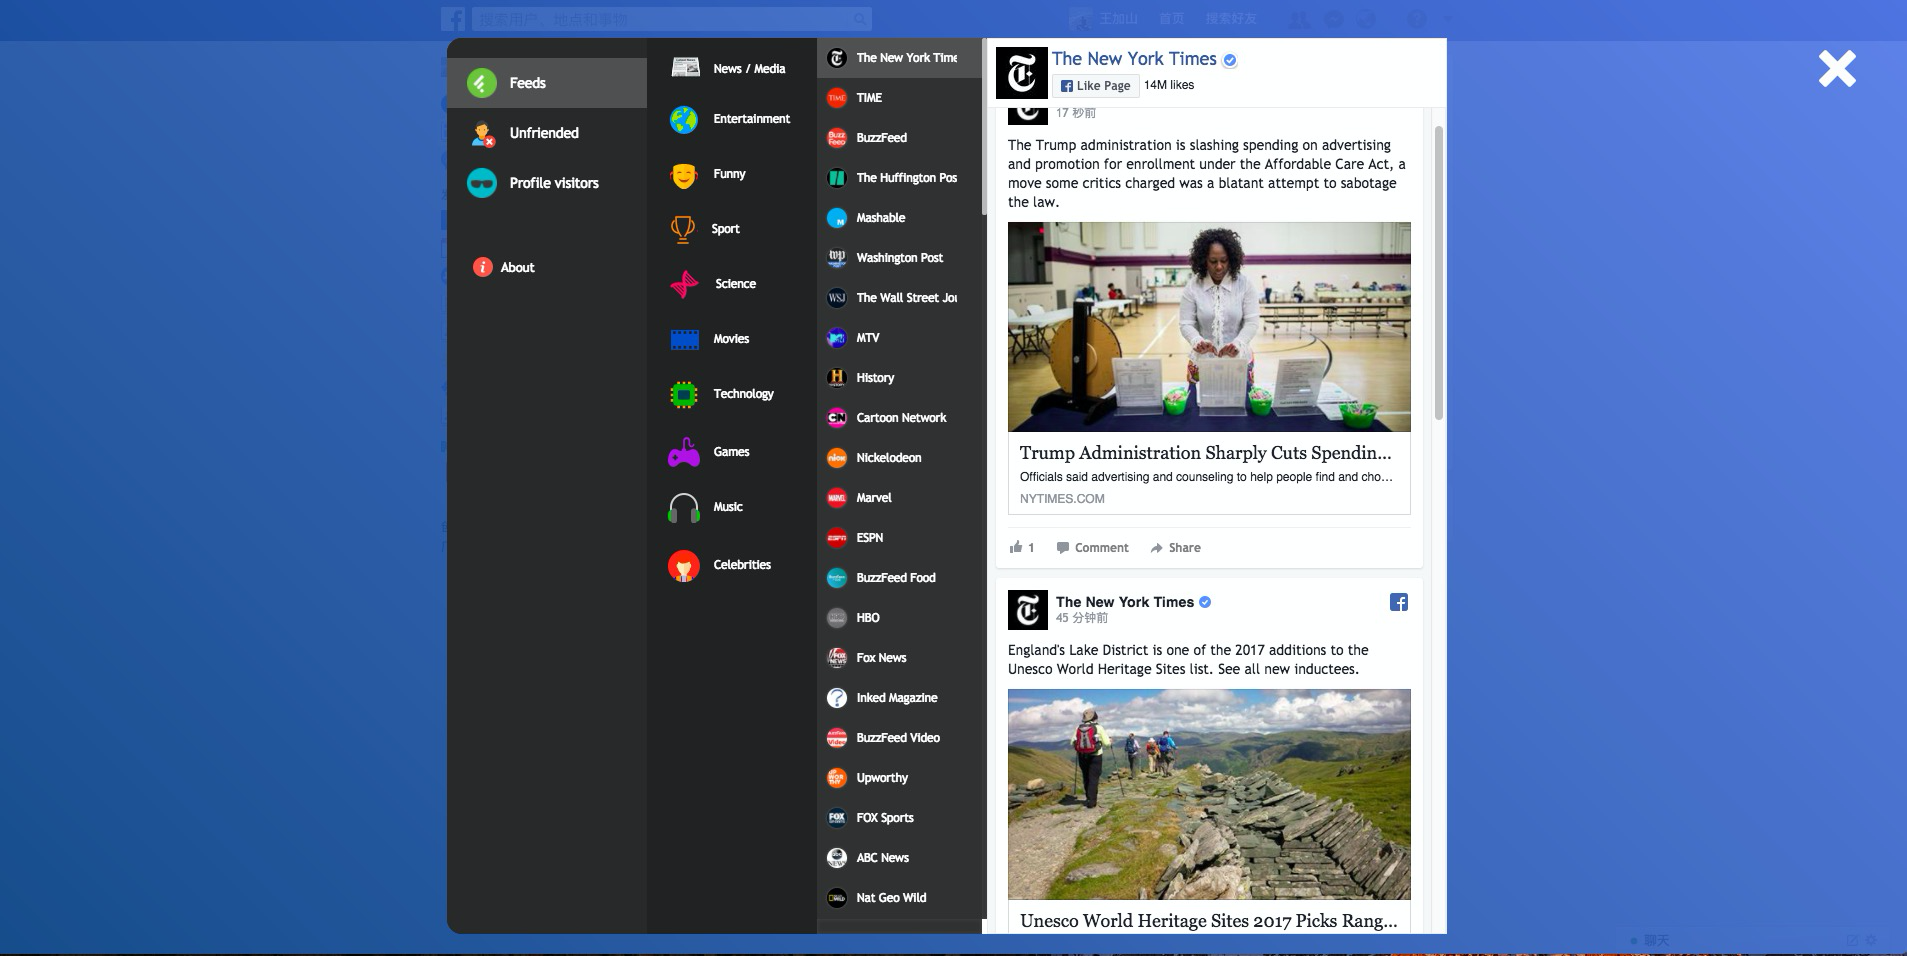The image size is (1907, 956).
Task: Click the Celebrities icon
Action: coord(684,566)
